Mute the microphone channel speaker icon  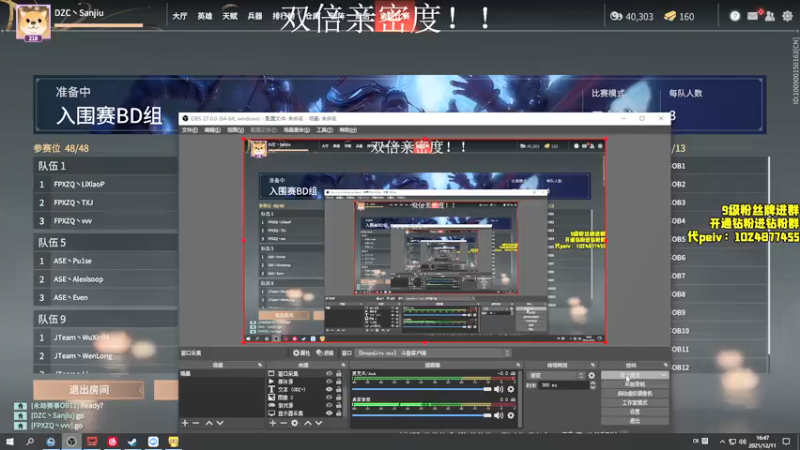498,389
